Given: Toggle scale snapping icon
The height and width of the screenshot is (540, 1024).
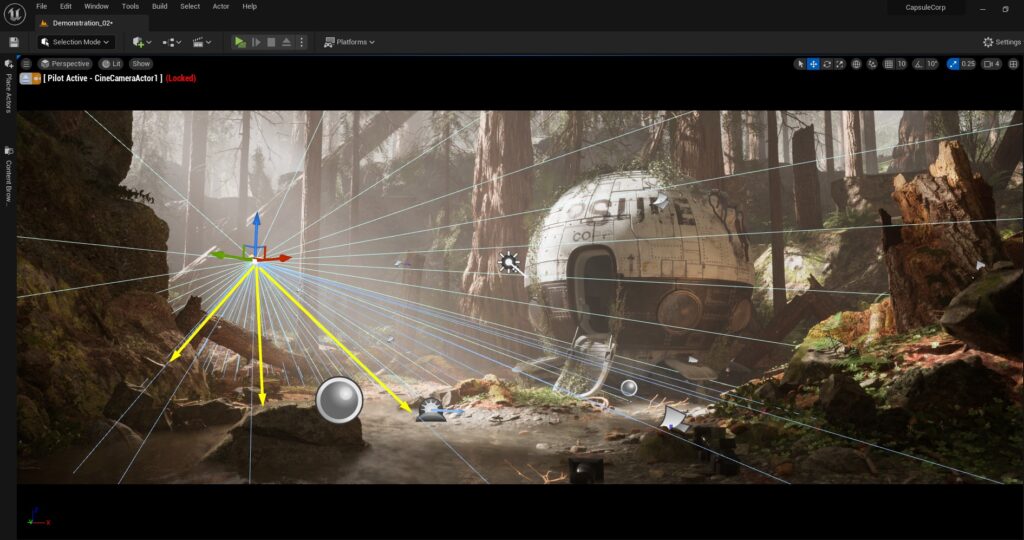Looking at the screenshot, I should 953,64.
